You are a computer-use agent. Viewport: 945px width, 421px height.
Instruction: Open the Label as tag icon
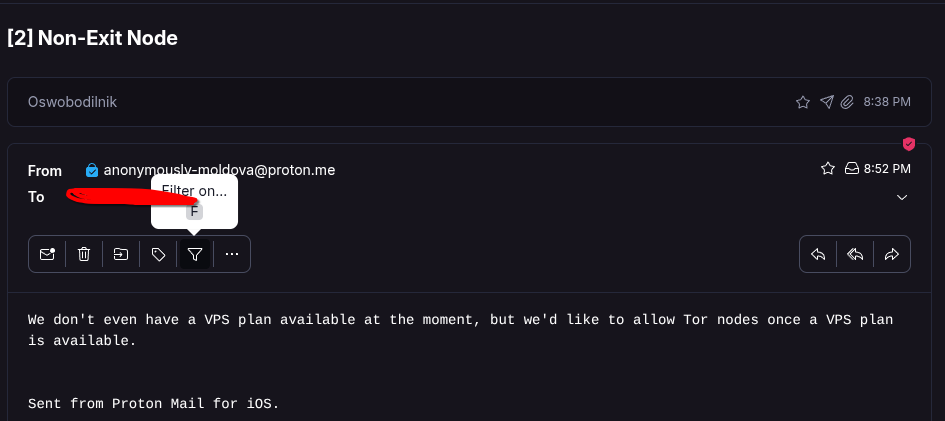158,254
